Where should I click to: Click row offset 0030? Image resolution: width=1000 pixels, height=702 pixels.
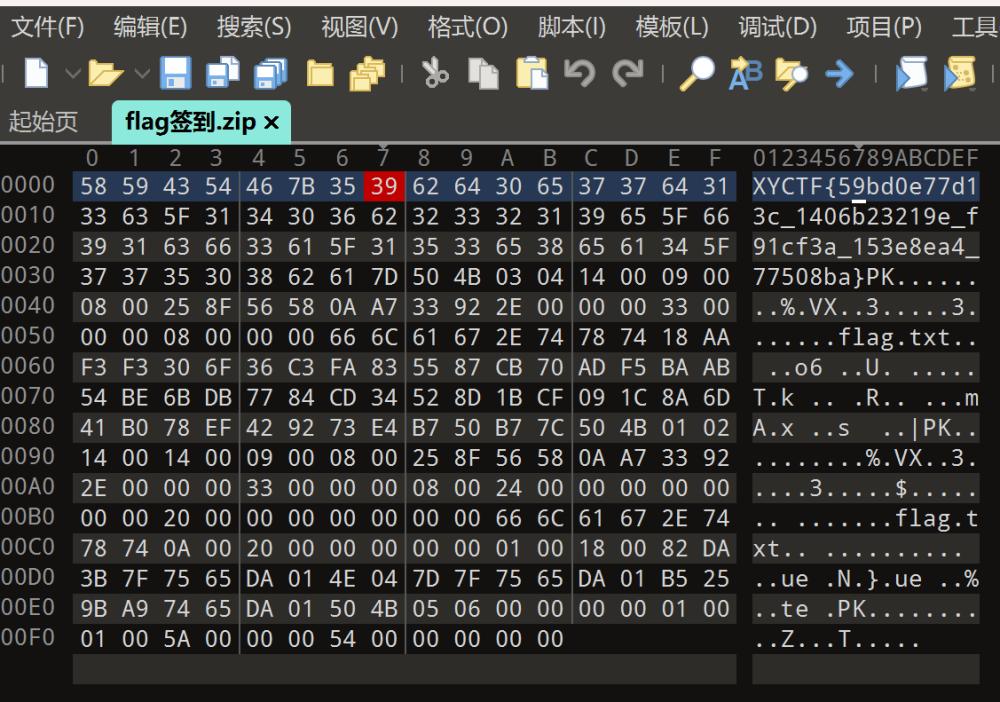(28, 275)
